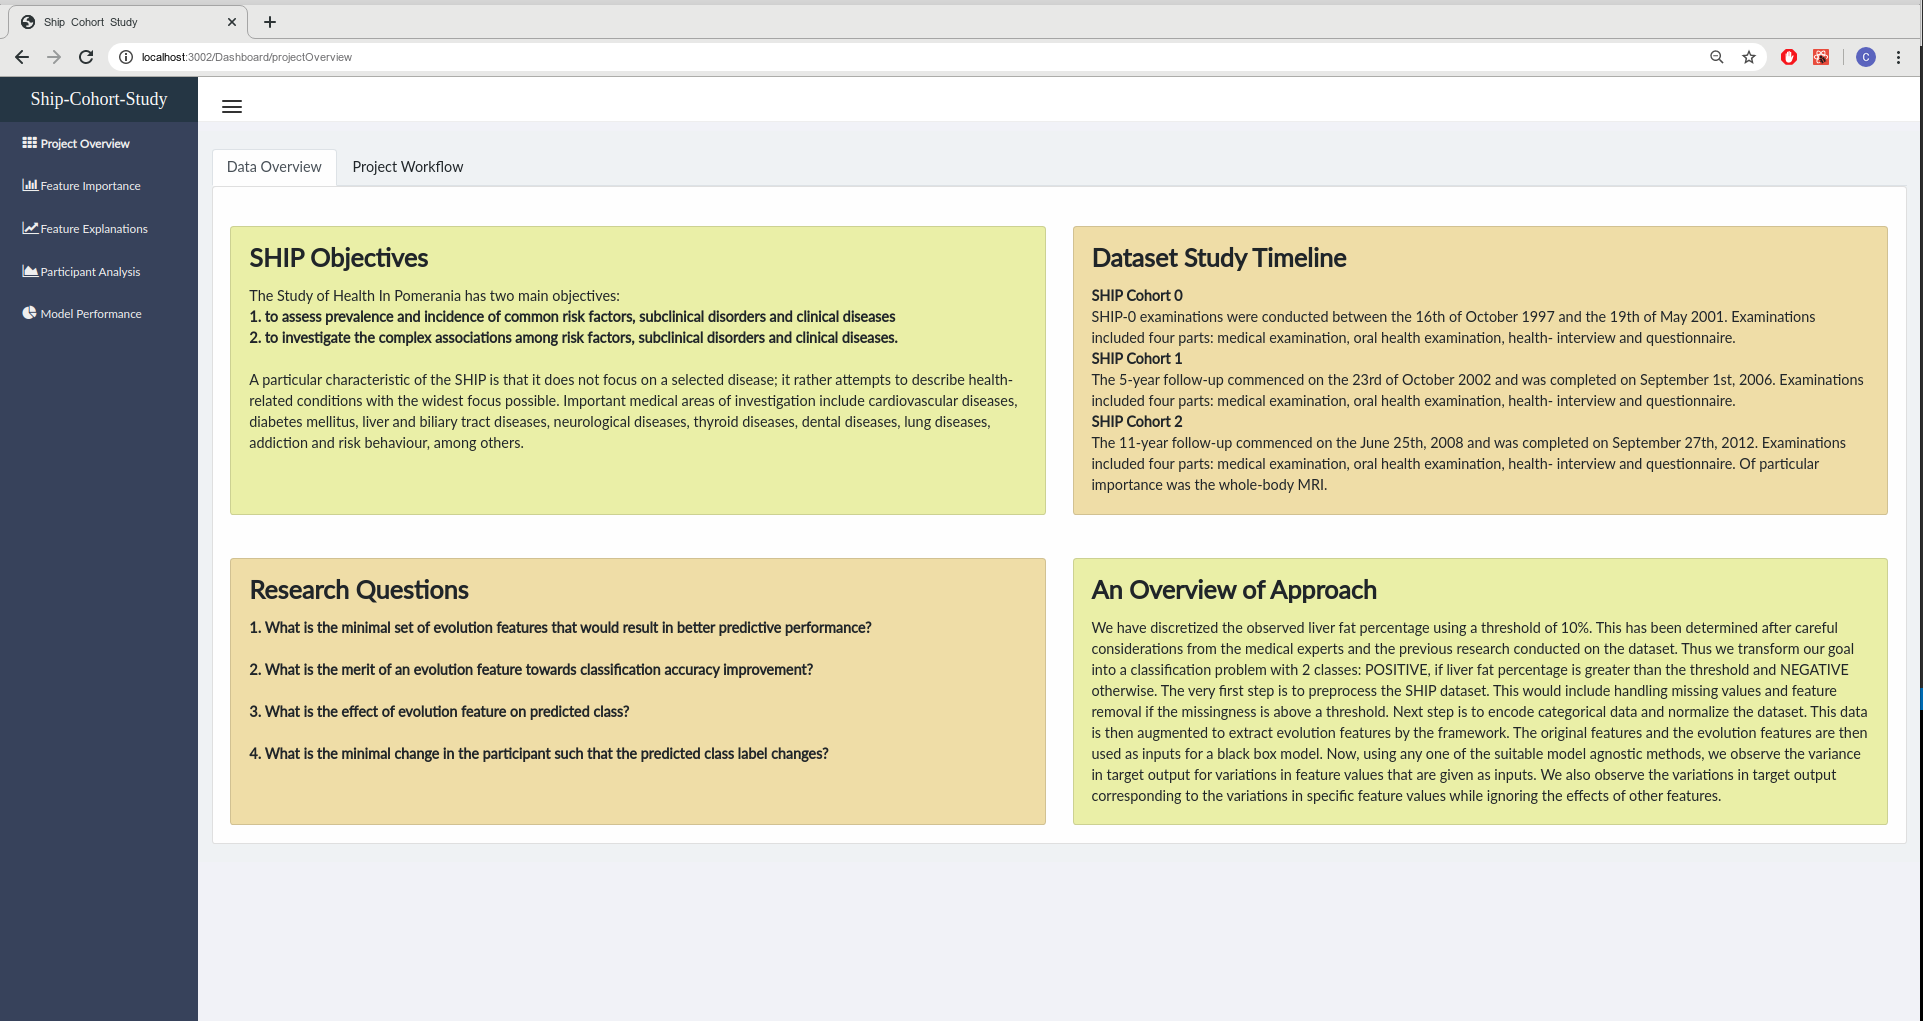Go back using browser back arrow
This screenshot has width=1923, height=1021.
pos(22,57)
